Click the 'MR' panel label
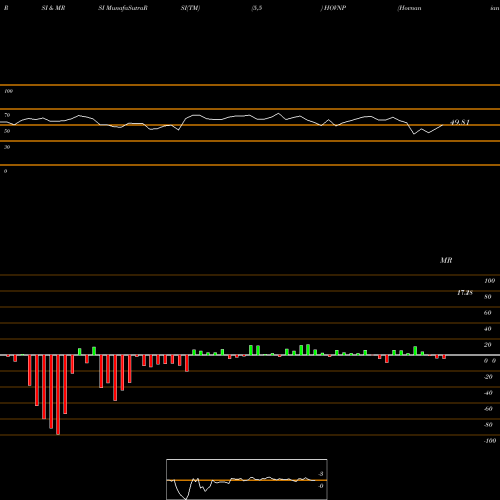Viewport: 500px width, 500px height. point(446,260)
